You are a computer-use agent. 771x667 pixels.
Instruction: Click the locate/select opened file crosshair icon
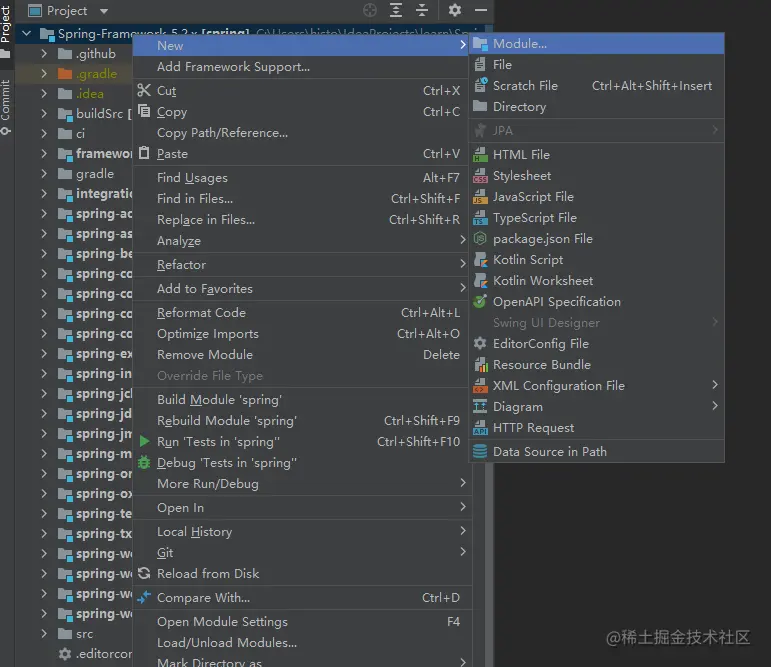point(369,10)
